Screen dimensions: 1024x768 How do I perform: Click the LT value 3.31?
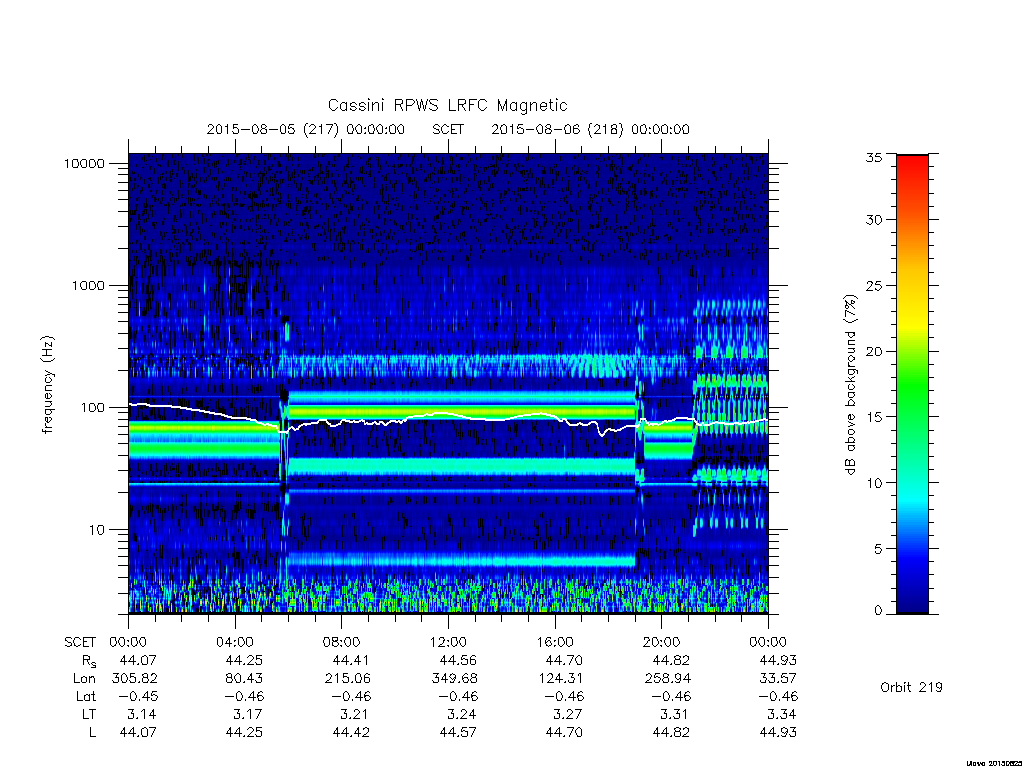click(x=675, y=714)
